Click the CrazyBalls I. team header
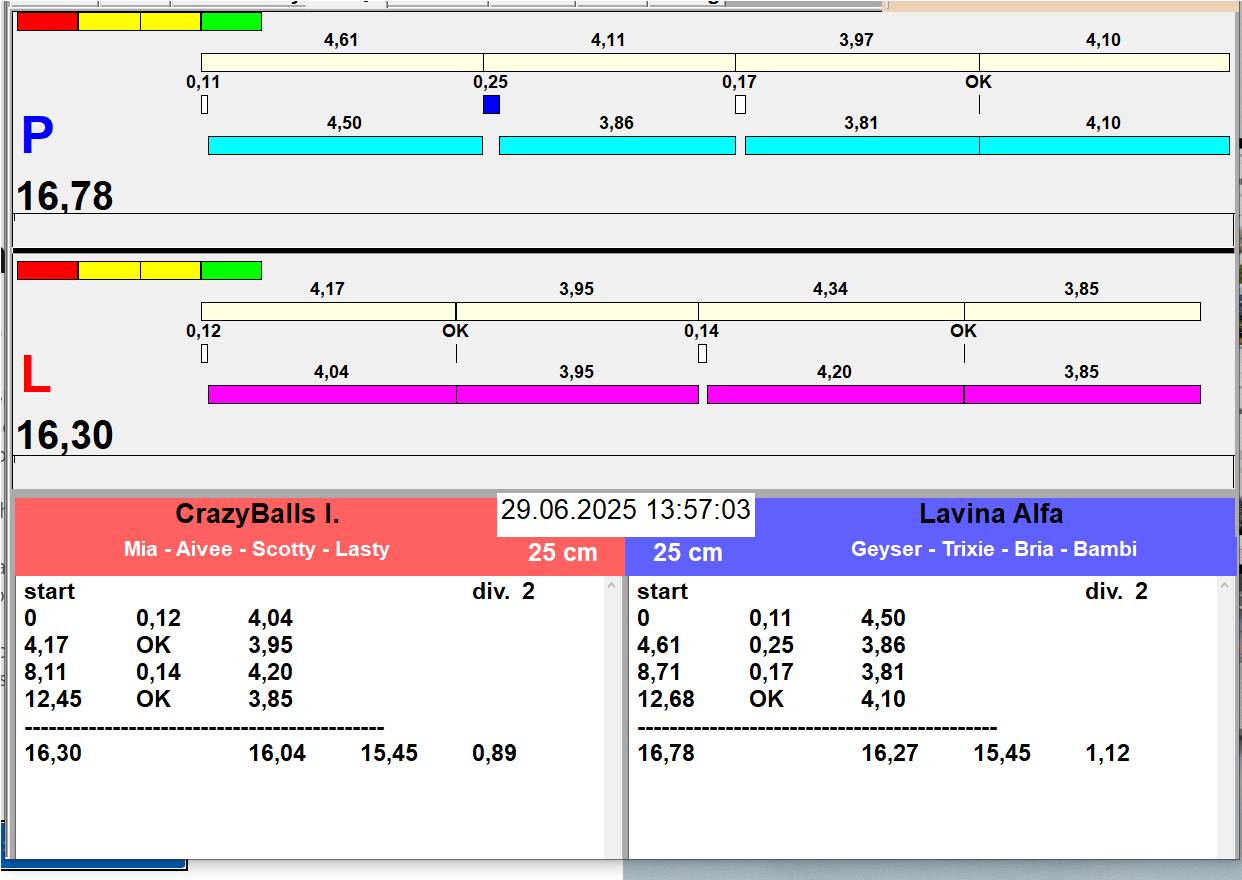 (x=258, y=515)
